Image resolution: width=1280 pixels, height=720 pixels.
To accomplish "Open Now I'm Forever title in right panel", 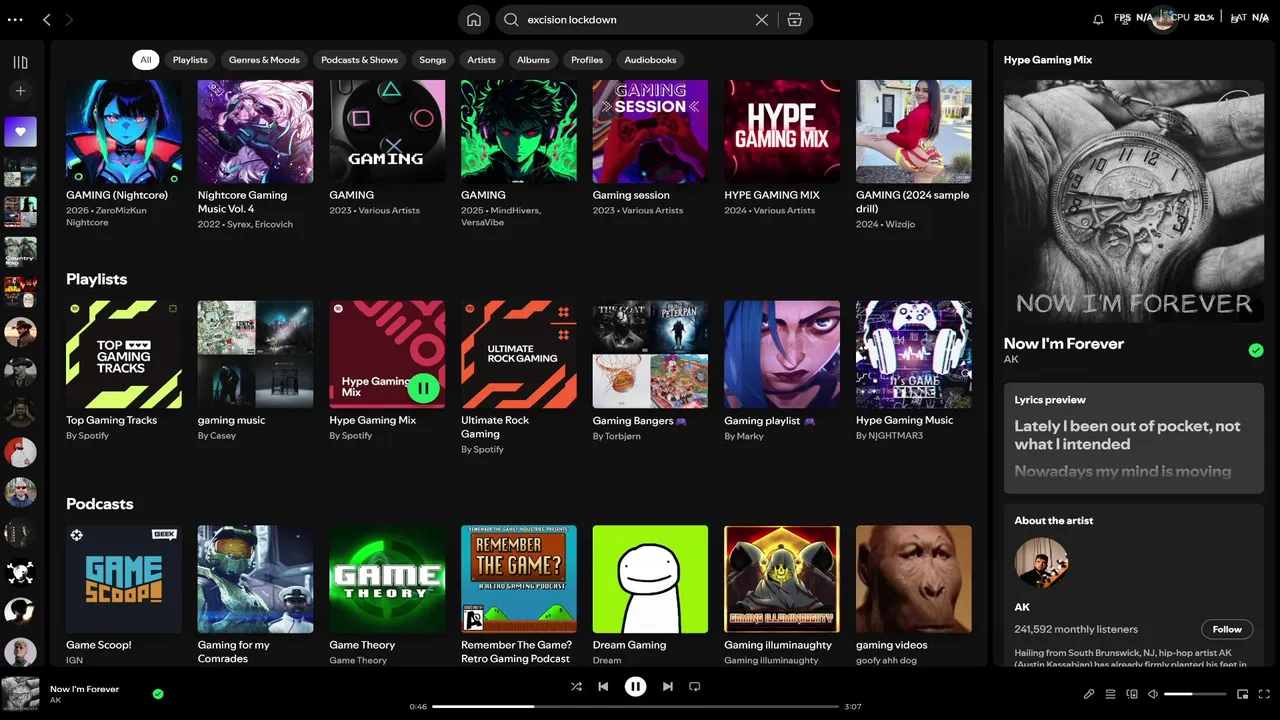I will click(x=1064, y=343).
